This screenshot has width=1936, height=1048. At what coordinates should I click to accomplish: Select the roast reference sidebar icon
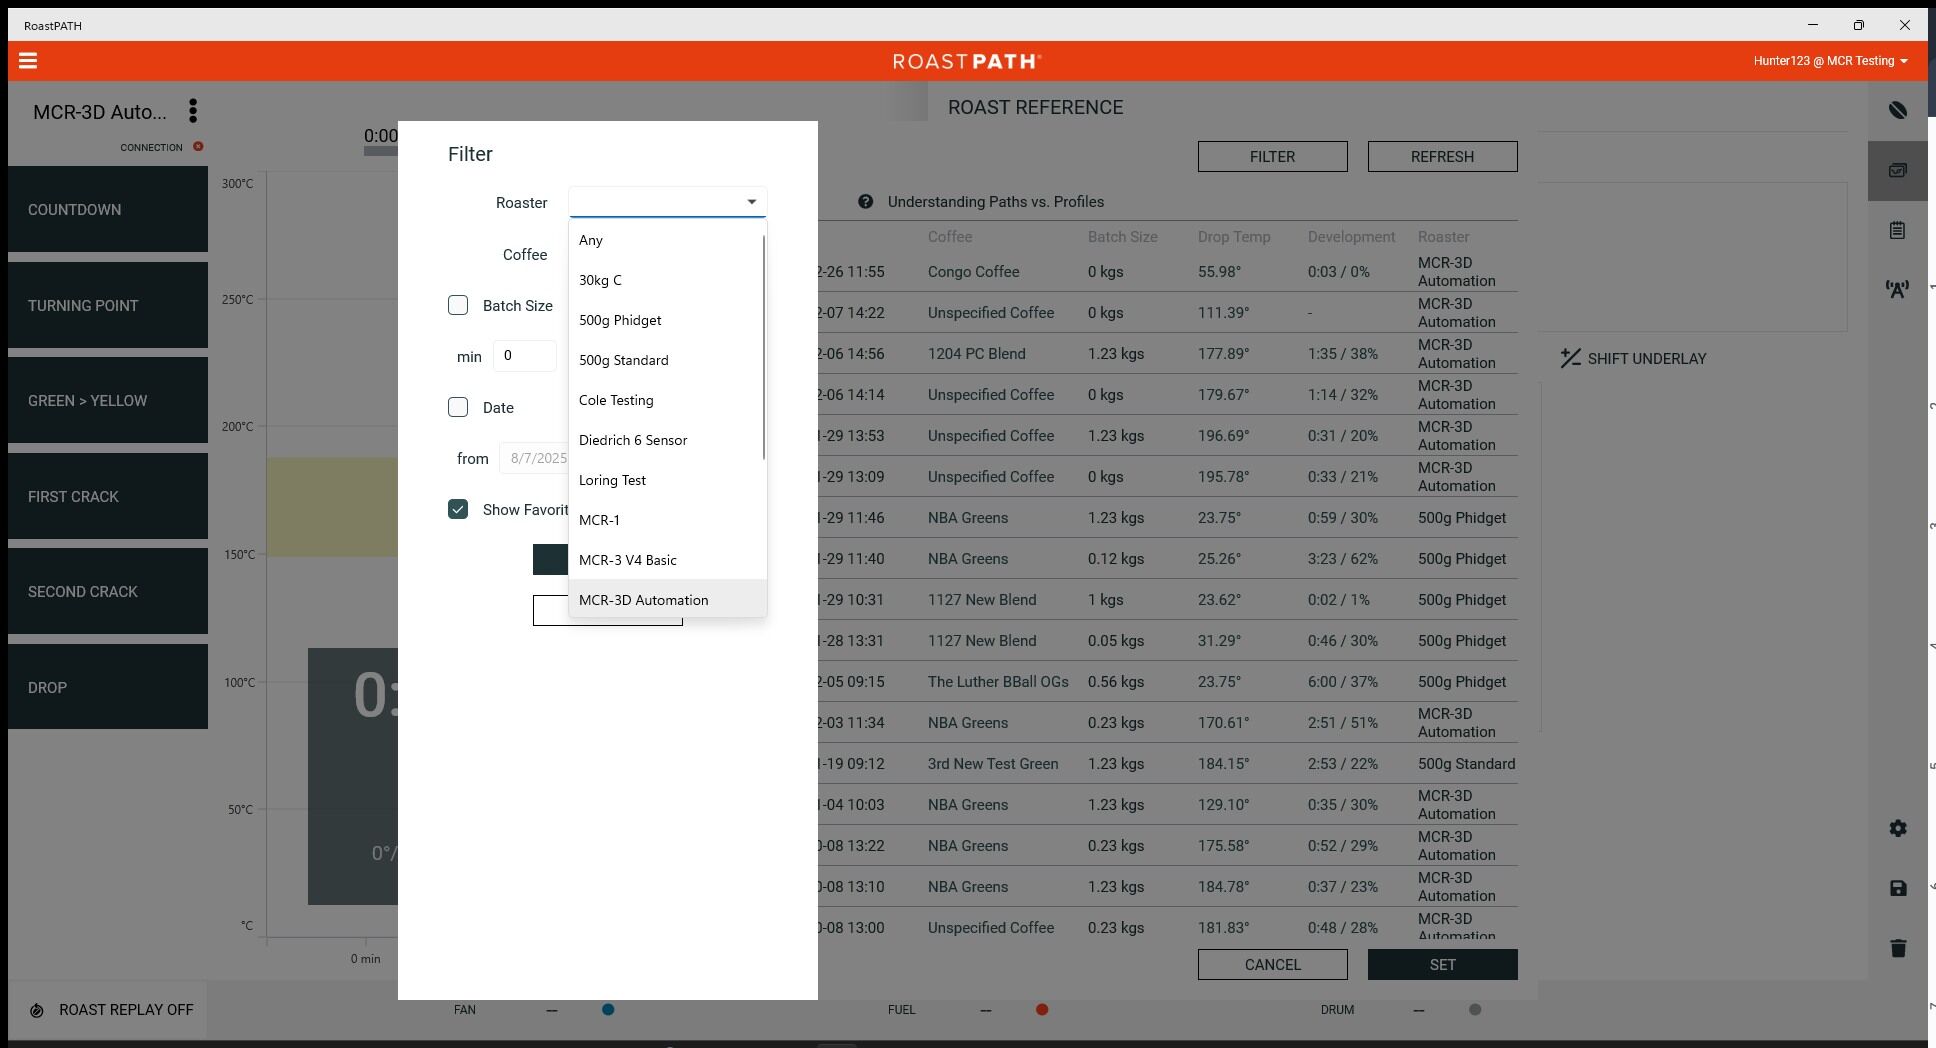[x=1898, y=171]
